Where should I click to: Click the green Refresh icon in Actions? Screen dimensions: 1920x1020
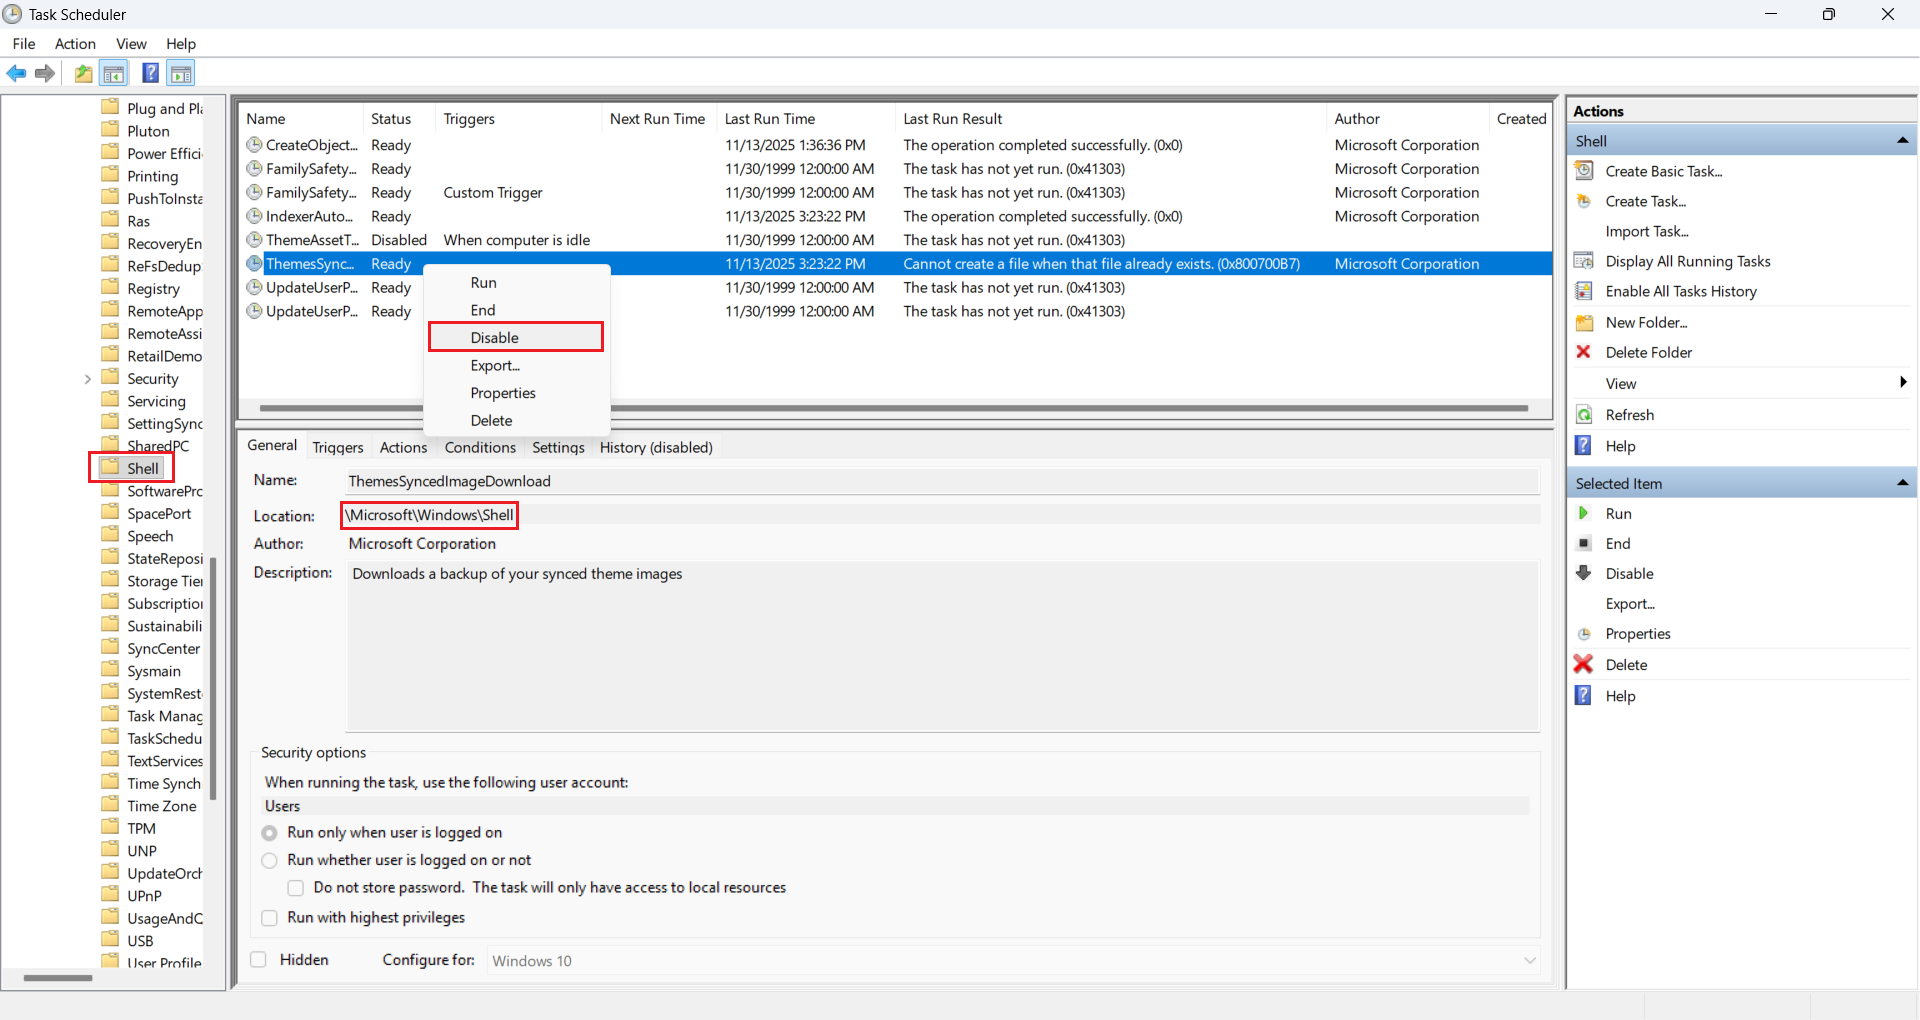click(x=1584, y=415)
